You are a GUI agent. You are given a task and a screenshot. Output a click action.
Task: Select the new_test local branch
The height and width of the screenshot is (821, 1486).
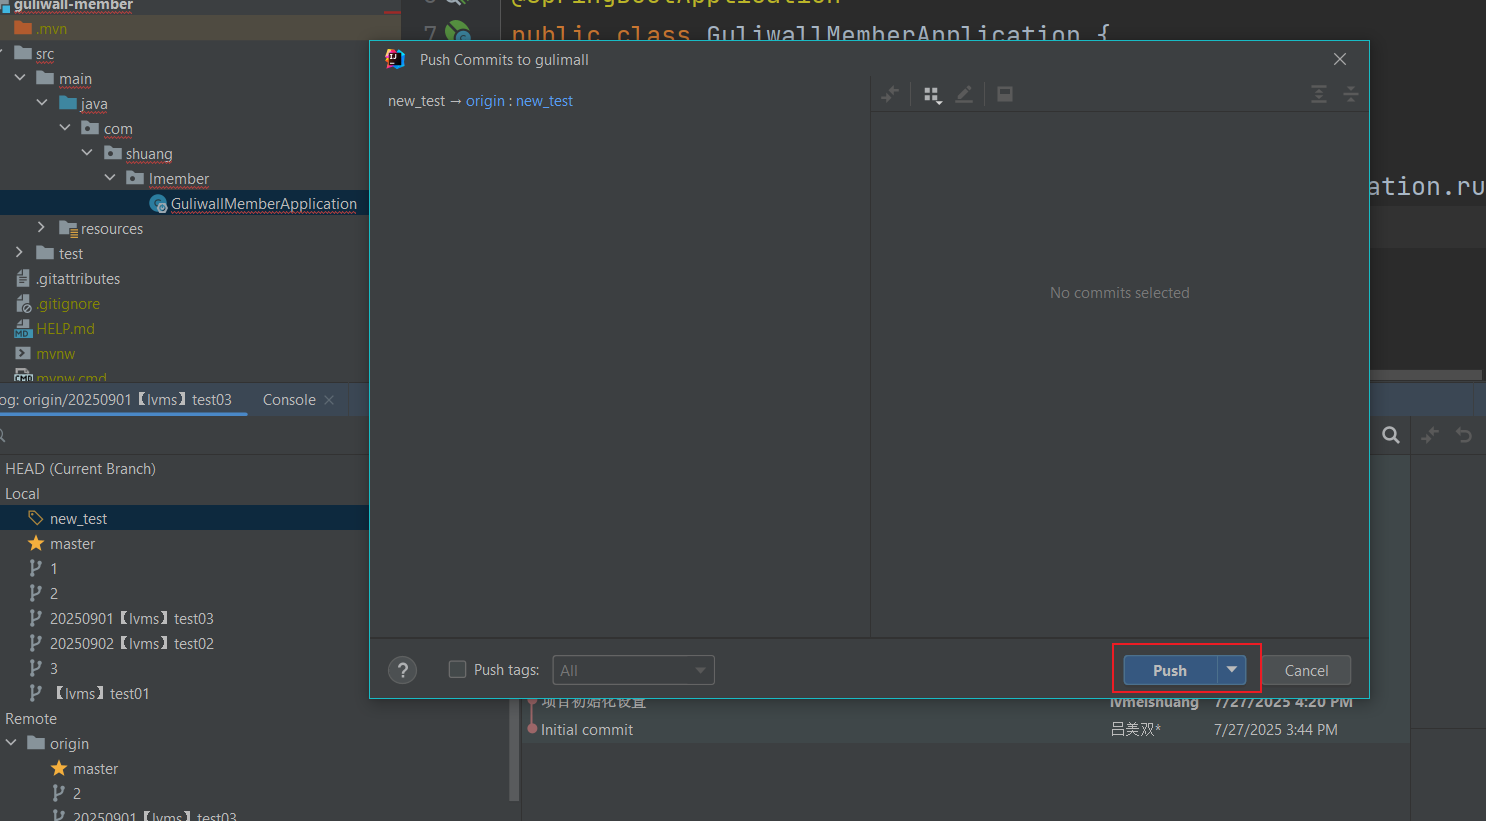[x=78, y=519]
